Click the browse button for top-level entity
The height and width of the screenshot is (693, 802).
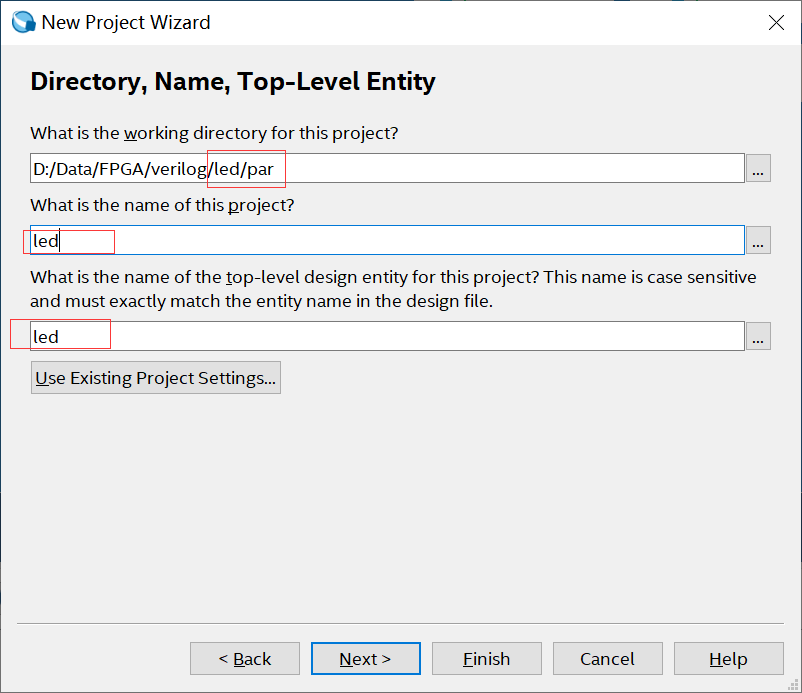[x=758, y=337]
